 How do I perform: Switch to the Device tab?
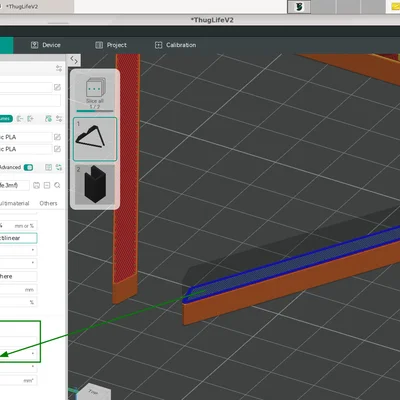46,45
